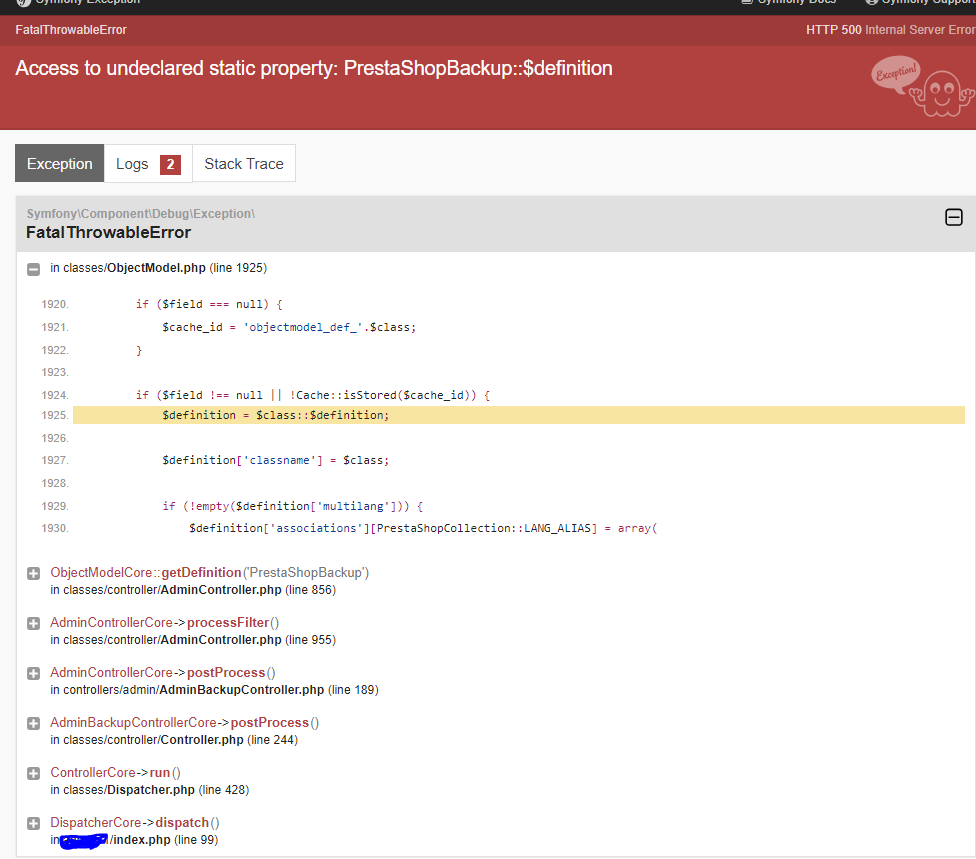Click the Symfony Docs header icon
Viewport: 976px width, 859px height.
point(747,3)
